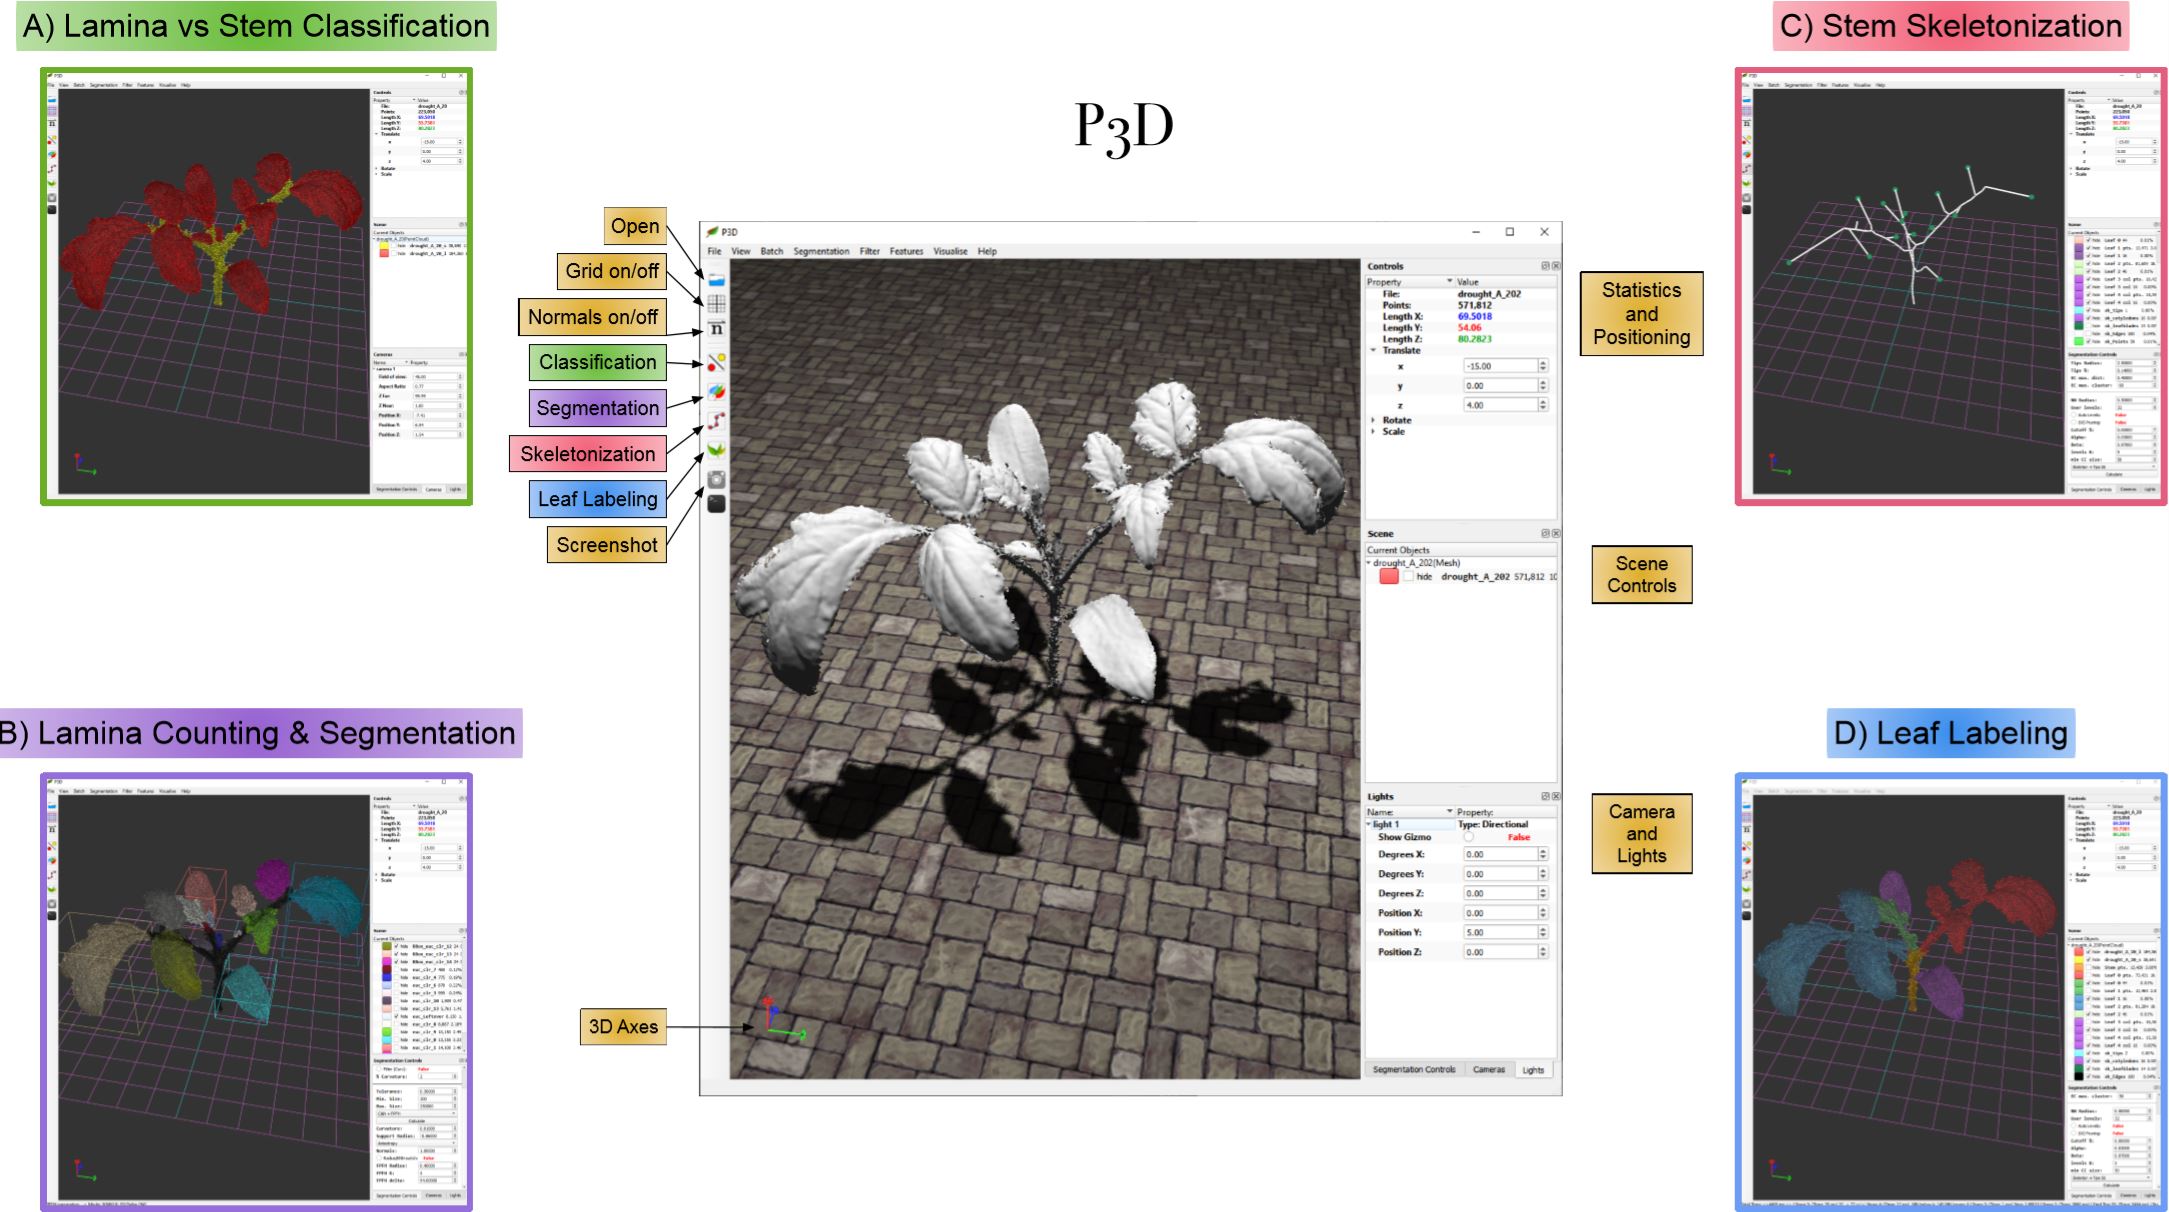Select the Length Z value 80.2823
This screenshot has width=2169, height=1212.
(1474, 339)
